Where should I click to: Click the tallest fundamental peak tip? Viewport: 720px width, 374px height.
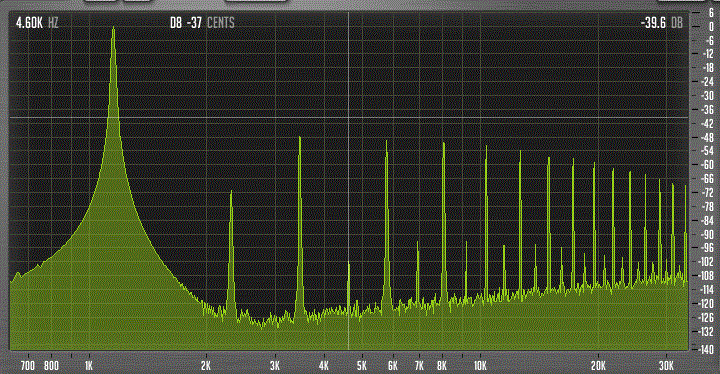[113, 28]
